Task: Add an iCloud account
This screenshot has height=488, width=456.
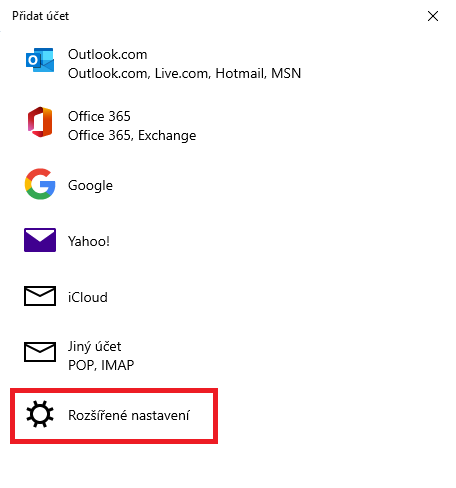Action: point(88,297)
